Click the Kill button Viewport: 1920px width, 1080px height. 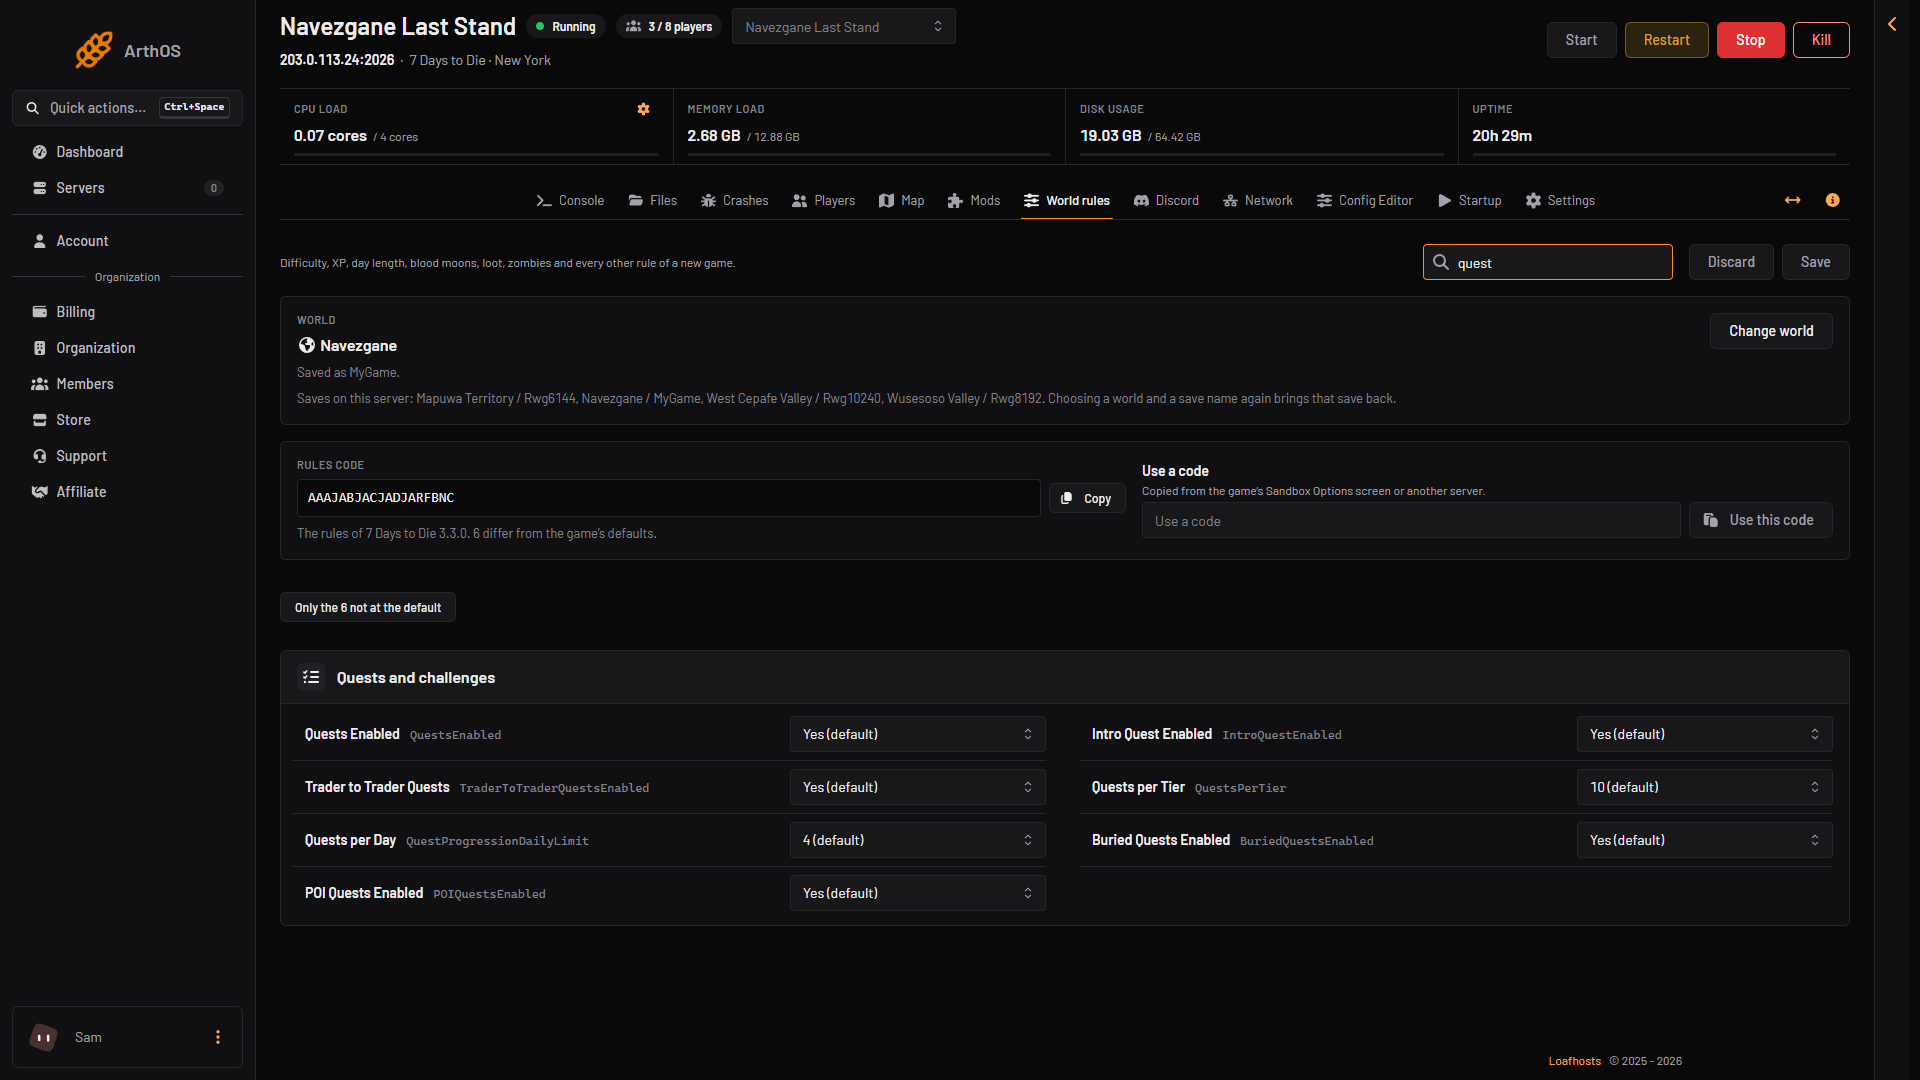pyautogui.click(x=1821, y=40)
